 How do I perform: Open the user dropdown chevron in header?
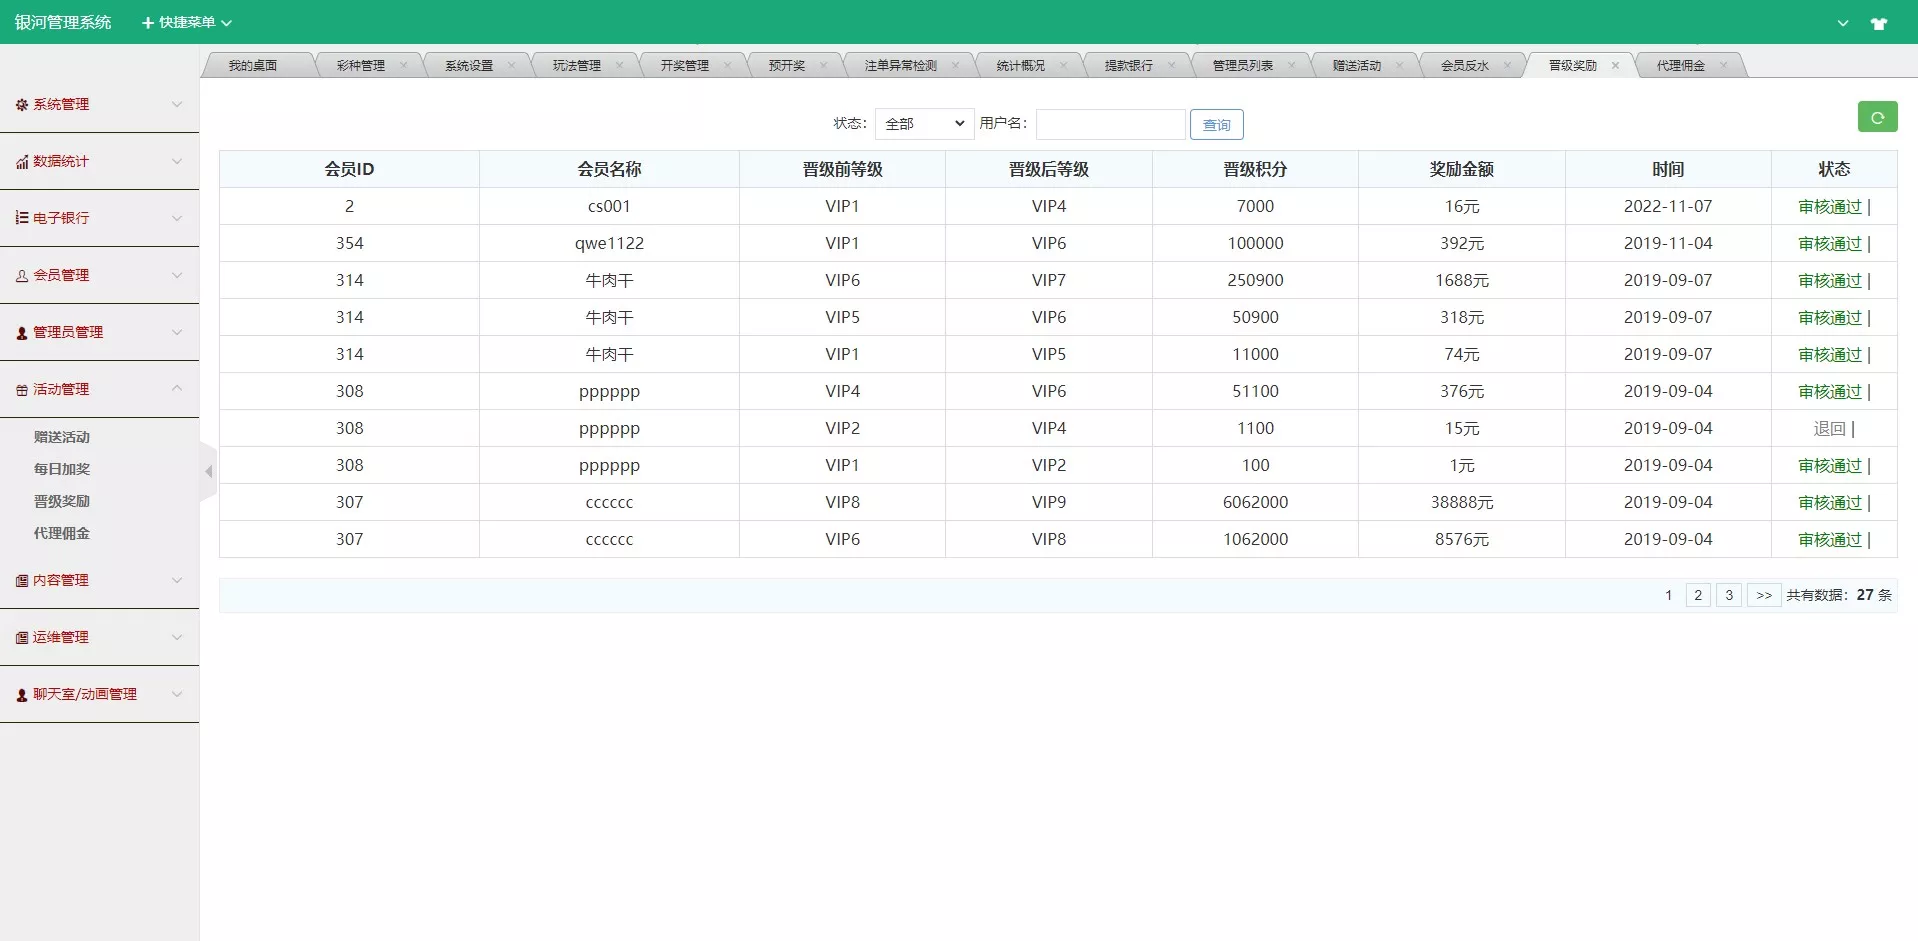pos(1843,22)
